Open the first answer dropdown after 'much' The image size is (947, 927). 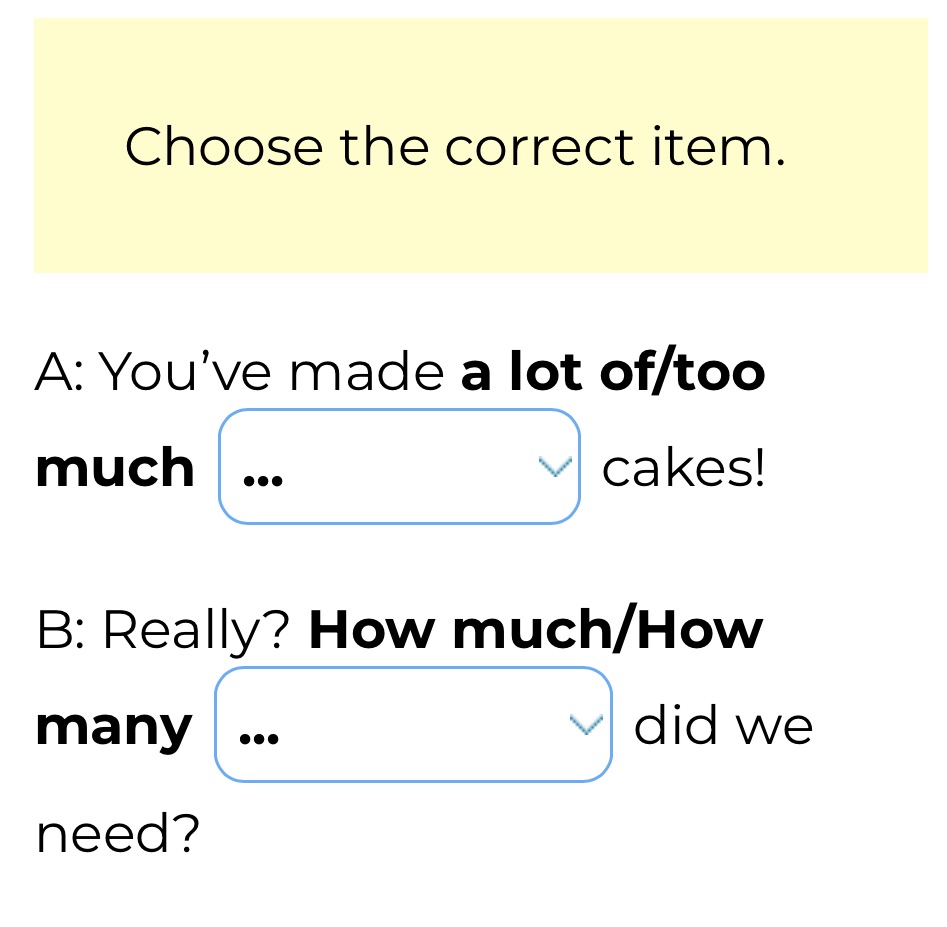coord(399,465)
